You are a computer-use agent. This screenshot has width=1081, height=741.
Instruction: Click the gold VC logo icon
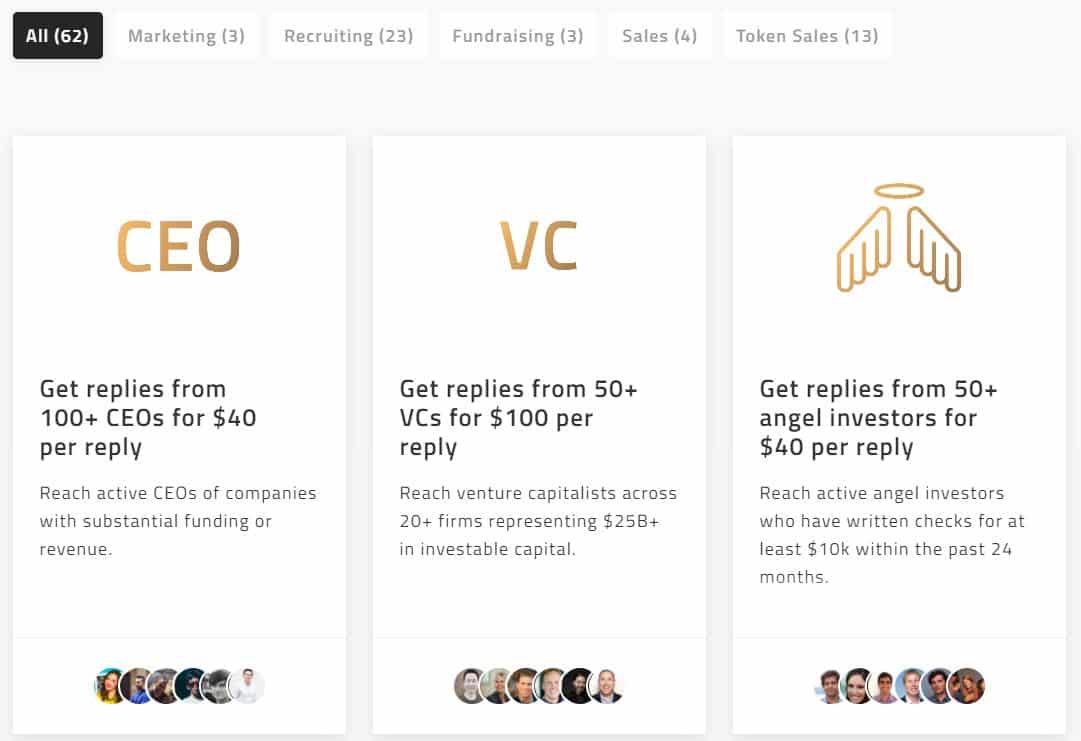(539, 246)
